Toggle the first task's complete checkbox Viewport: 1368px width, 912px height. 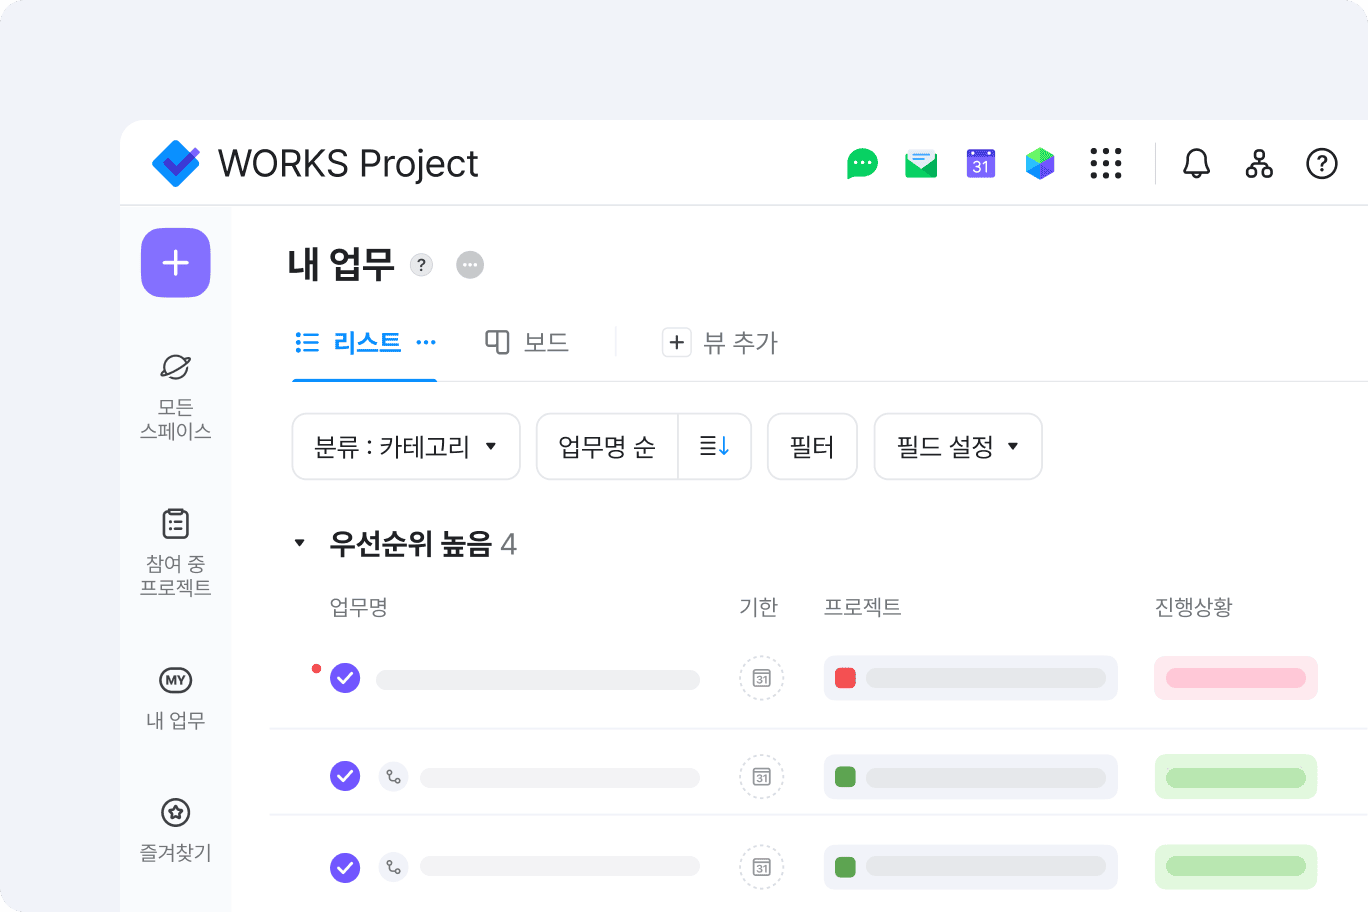click(x=345, y=678)
